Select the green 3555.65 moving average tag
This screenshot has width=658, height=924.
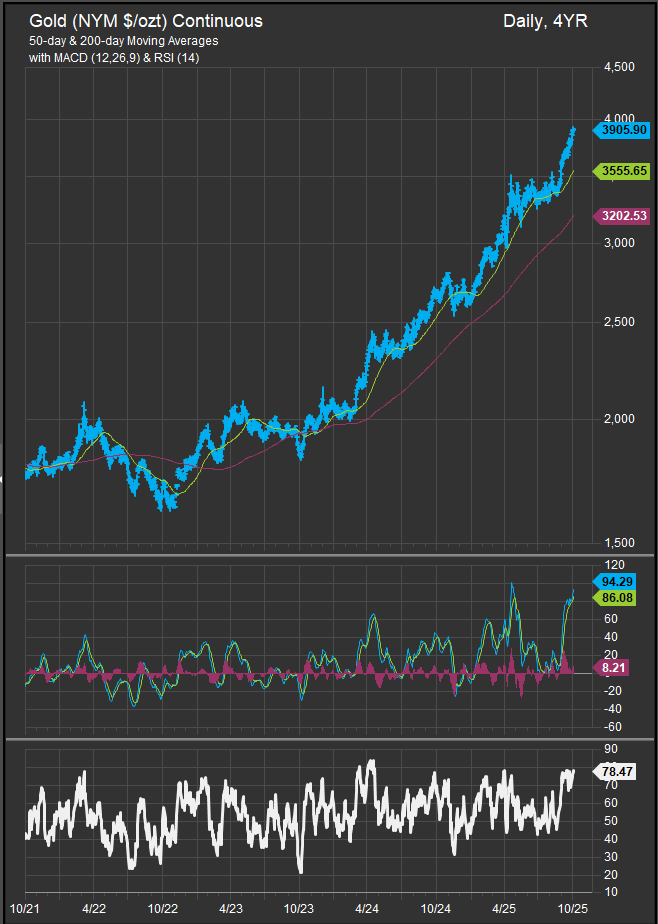coord(623,171)
